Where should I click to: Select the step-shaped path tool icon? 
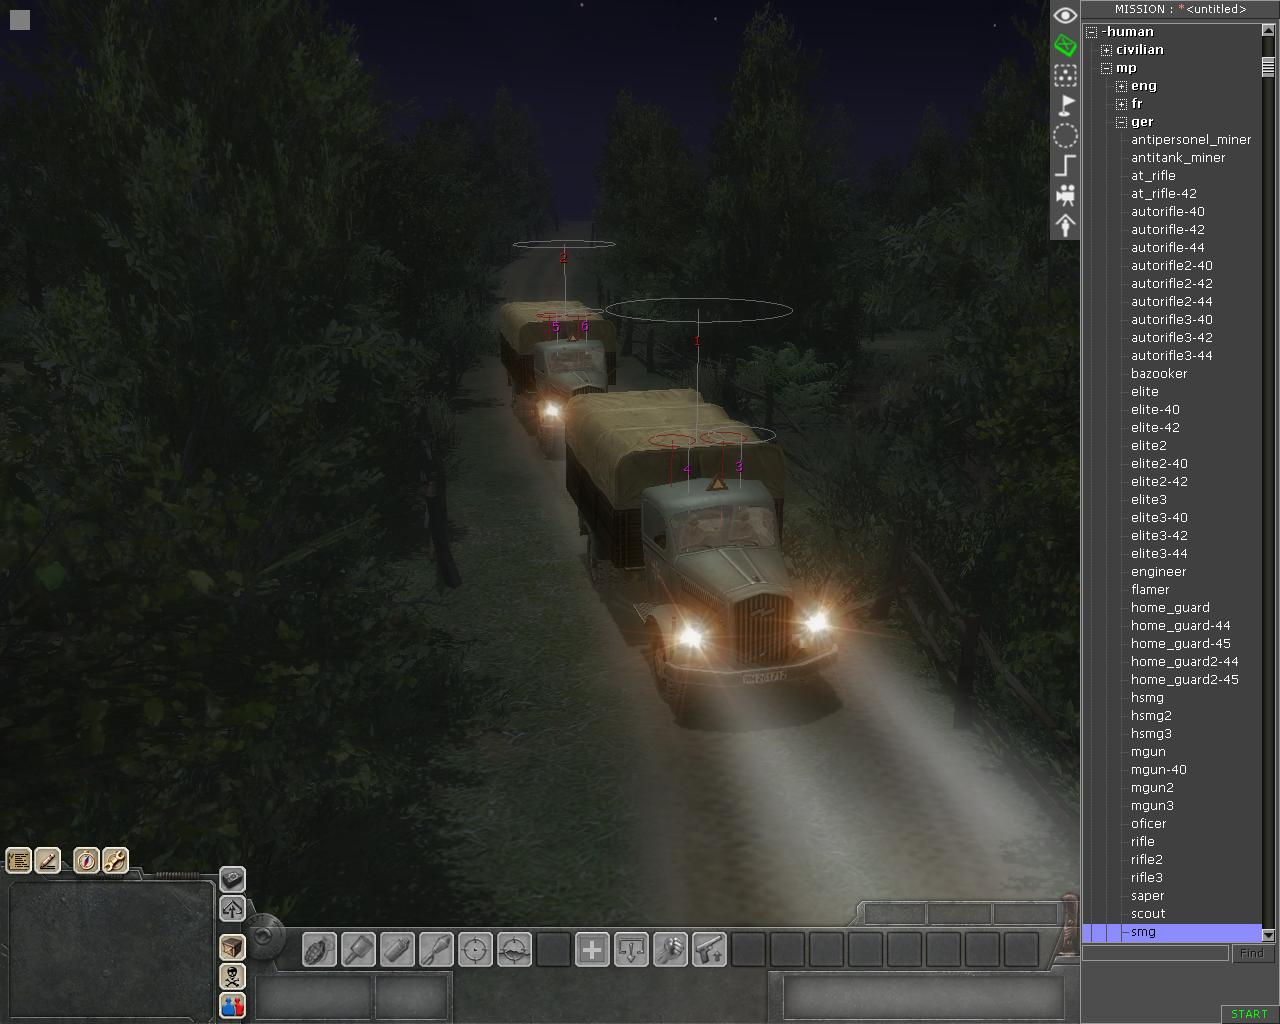1065,166
